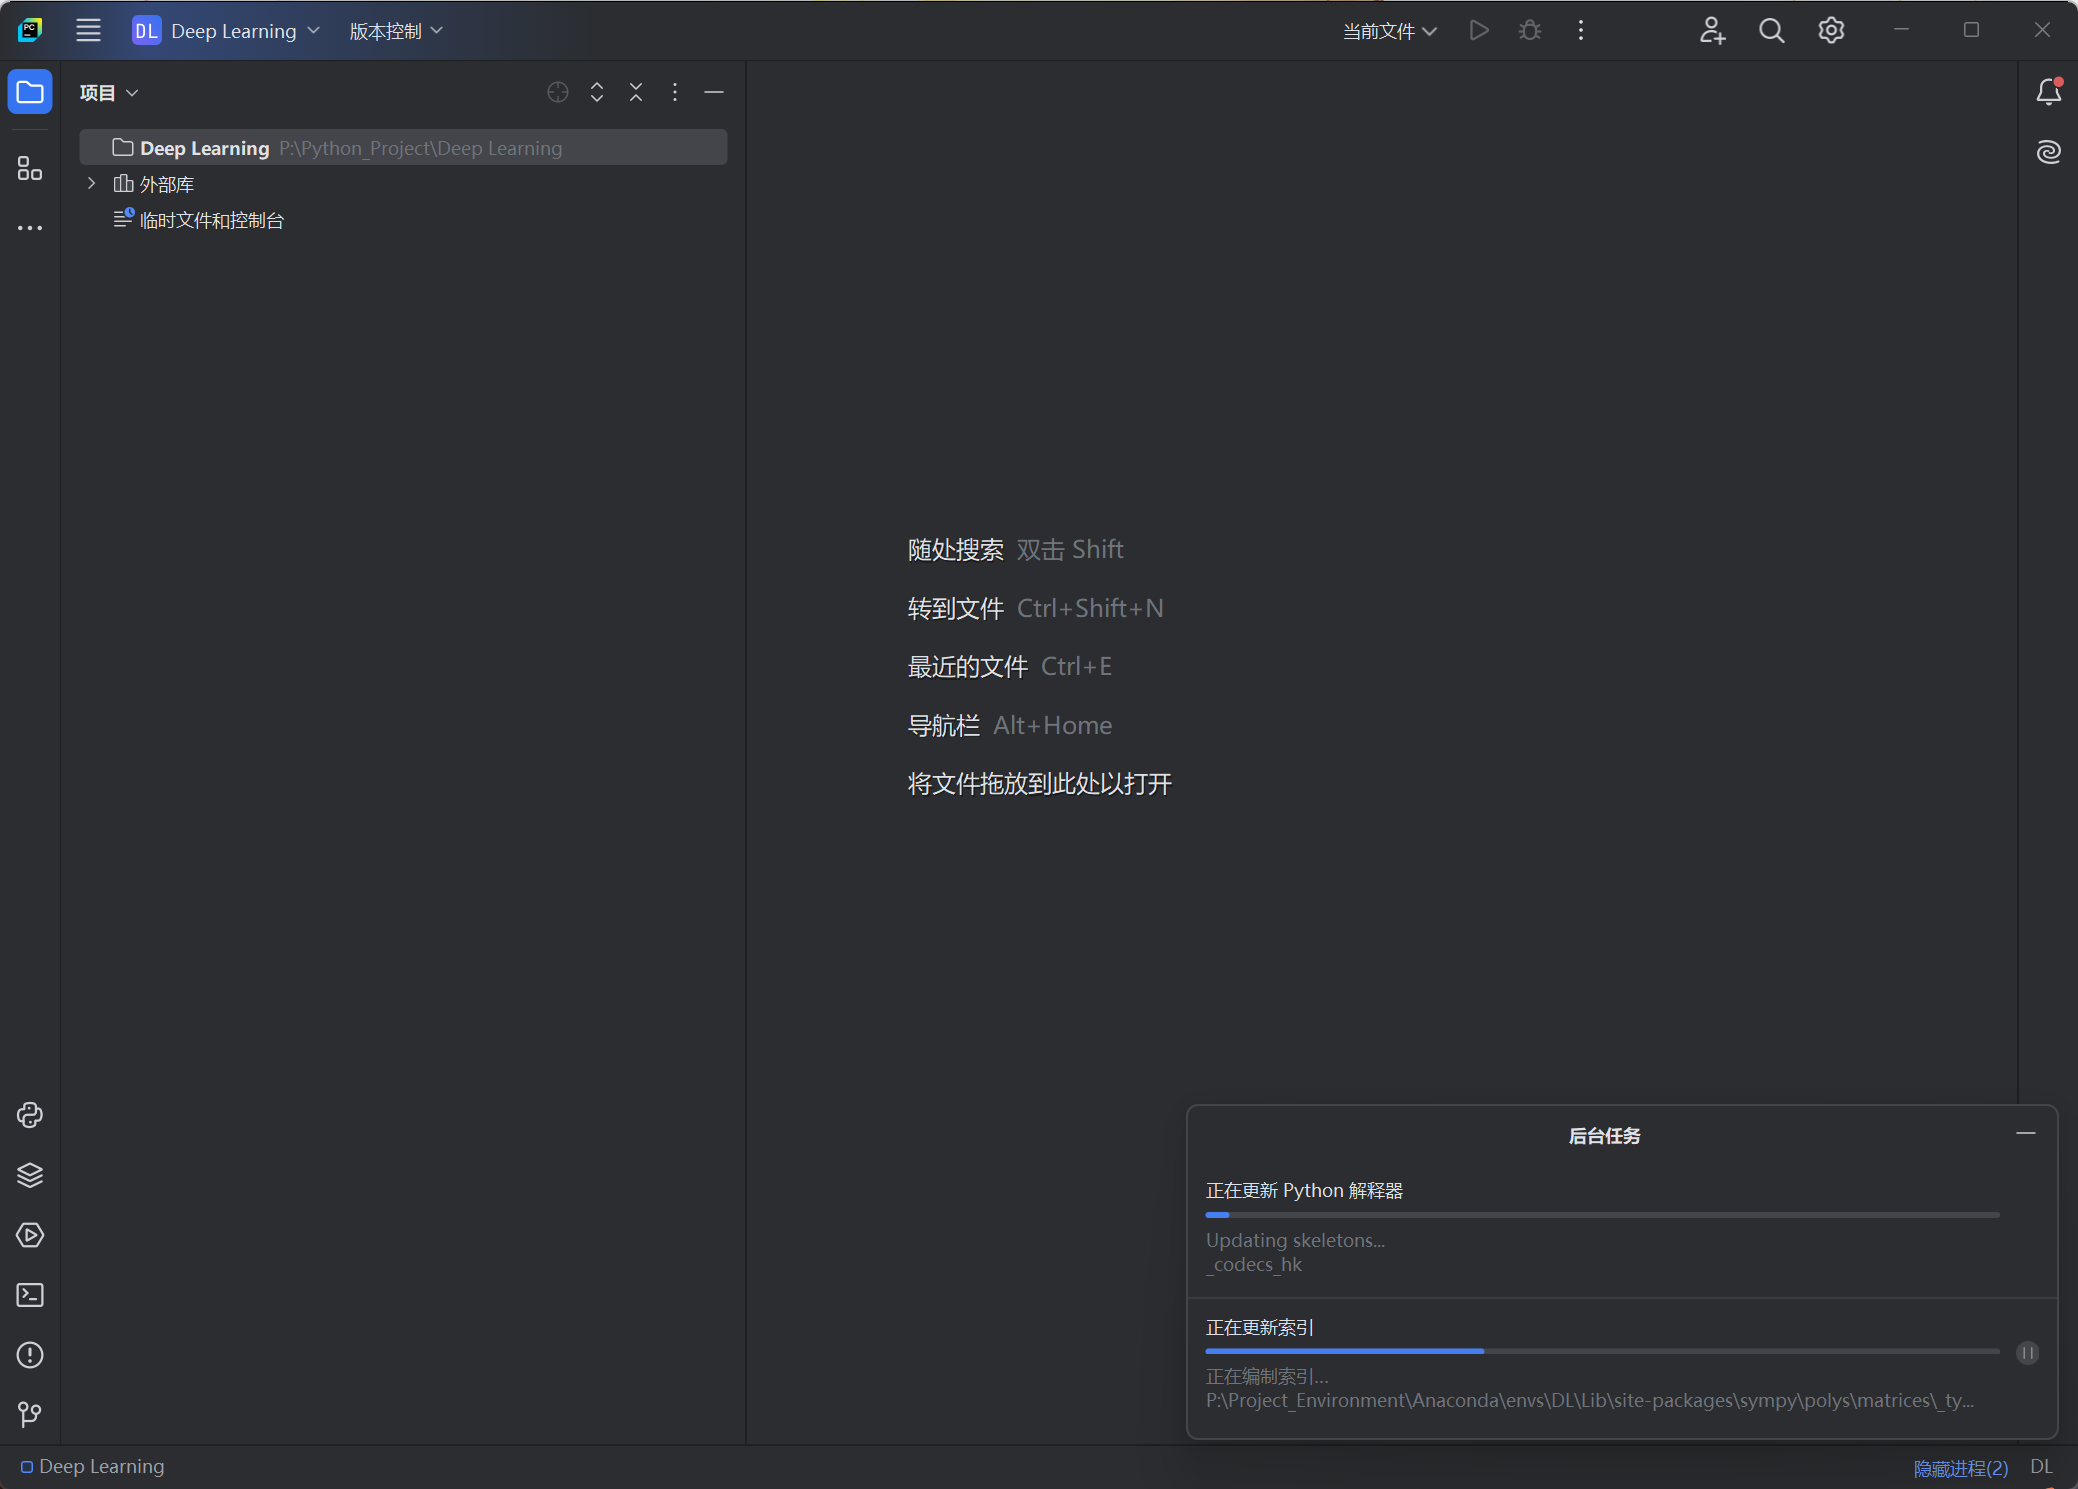
Task: Open the main hamburger menu
Action: (88, 30)
